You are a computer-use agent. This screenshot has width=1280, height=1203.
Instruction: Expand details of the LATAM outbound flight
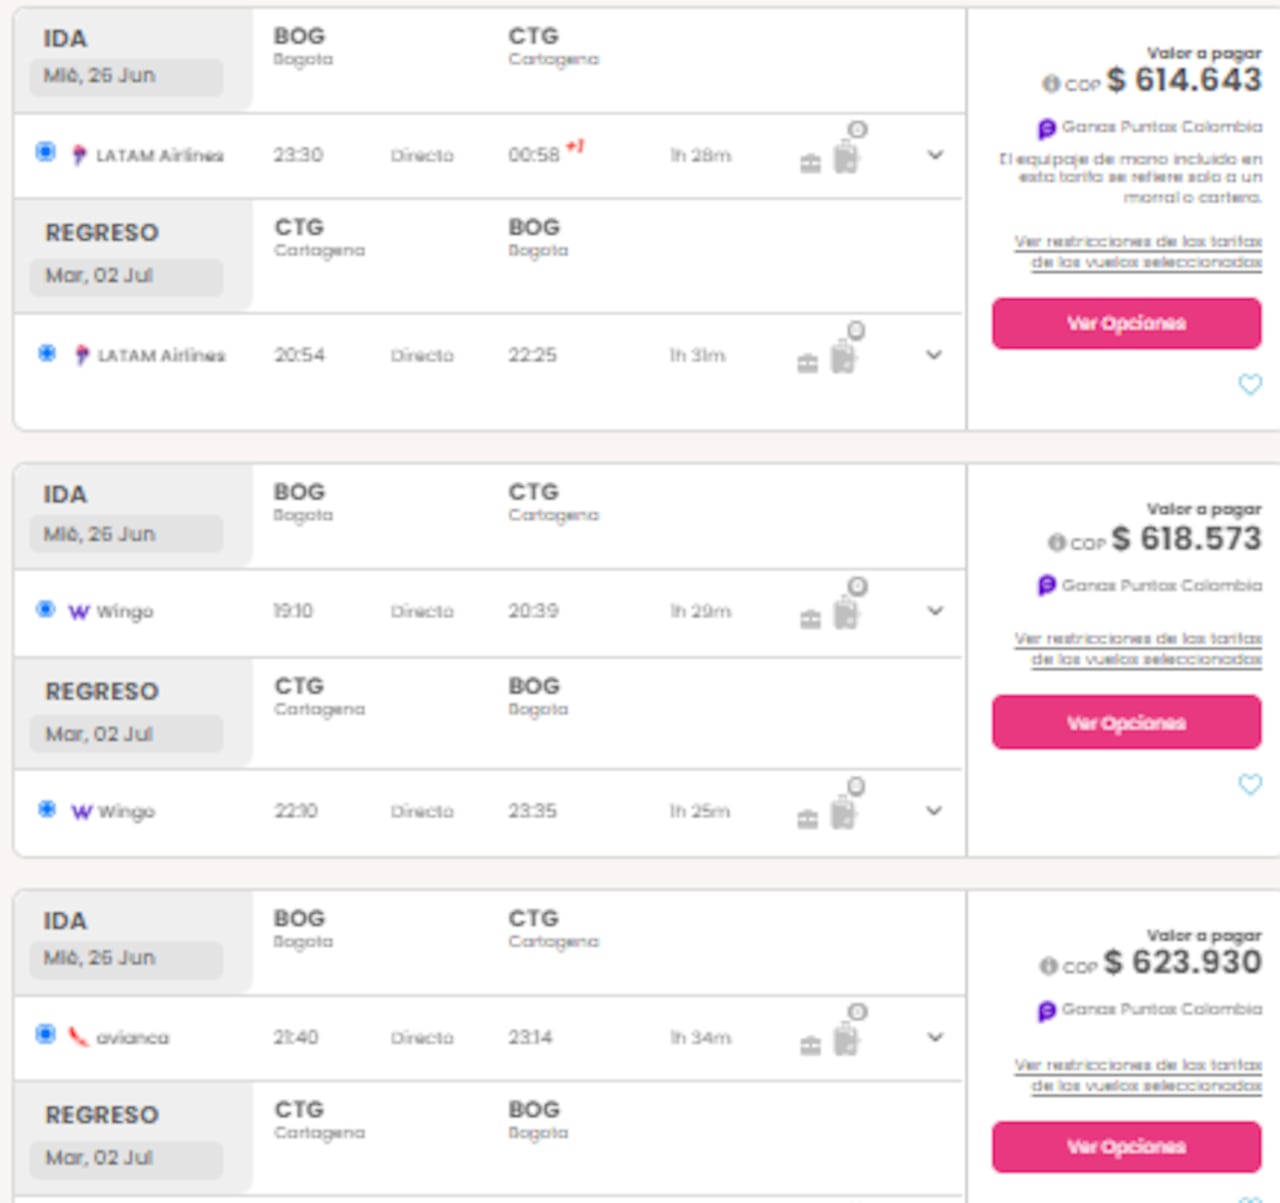pyautogui.click(x=934, y=155)
